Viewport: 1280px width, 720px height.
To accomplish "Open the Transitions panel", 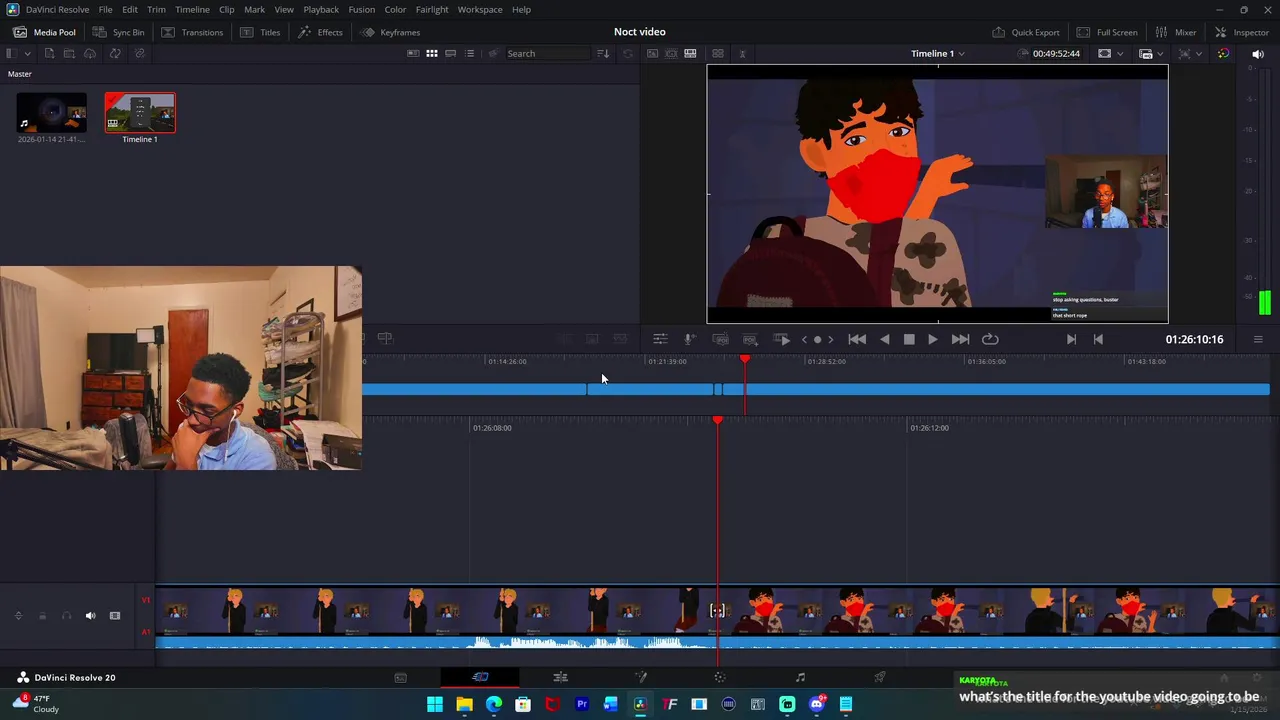I will (192, 32).
